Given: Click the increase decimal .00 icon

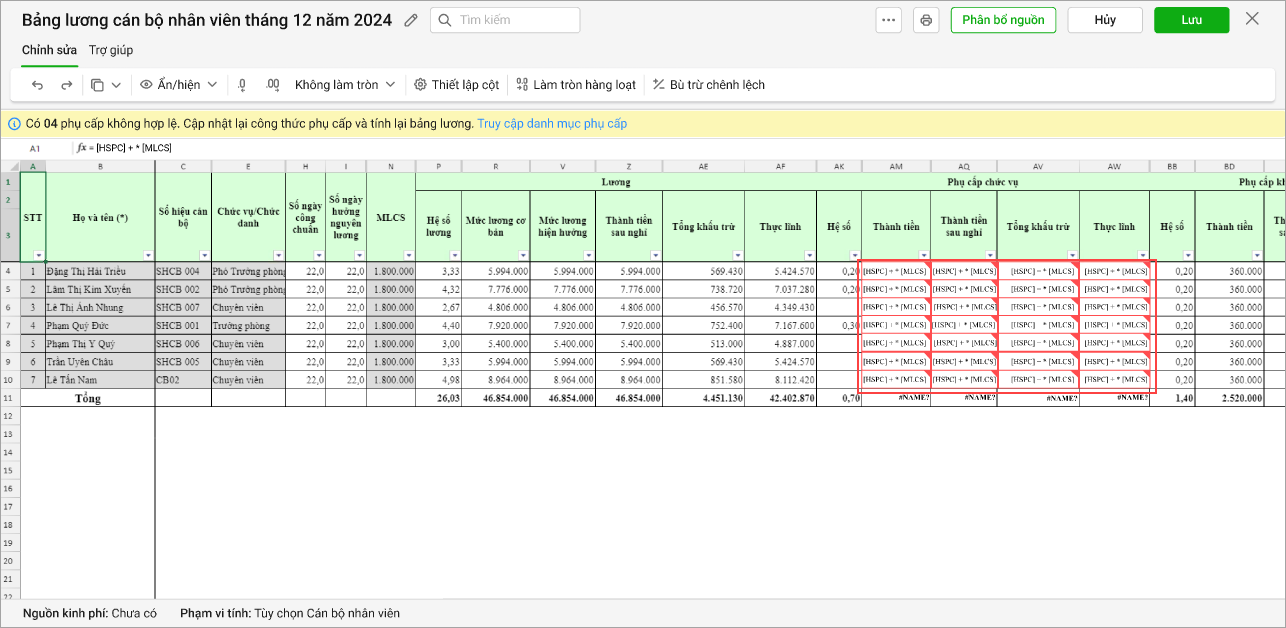Looking at the screenshot, I should click(272, 85).
